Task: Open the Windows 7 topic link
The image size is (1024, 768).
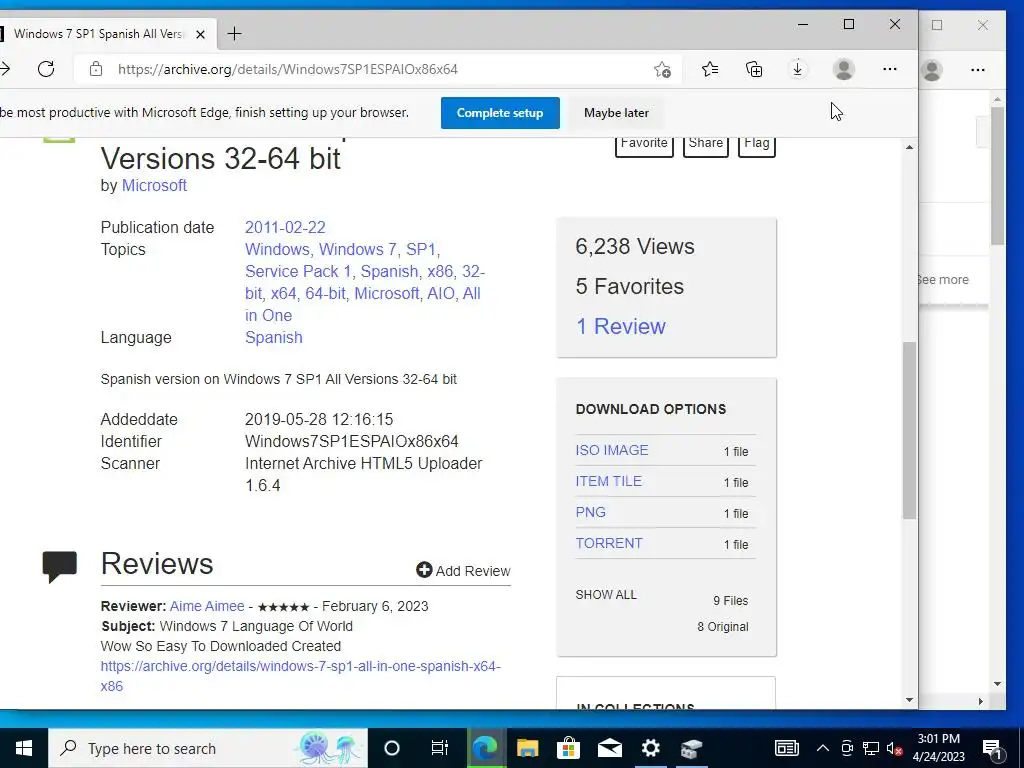Action: pyautogui.click(x=357, y=249)
